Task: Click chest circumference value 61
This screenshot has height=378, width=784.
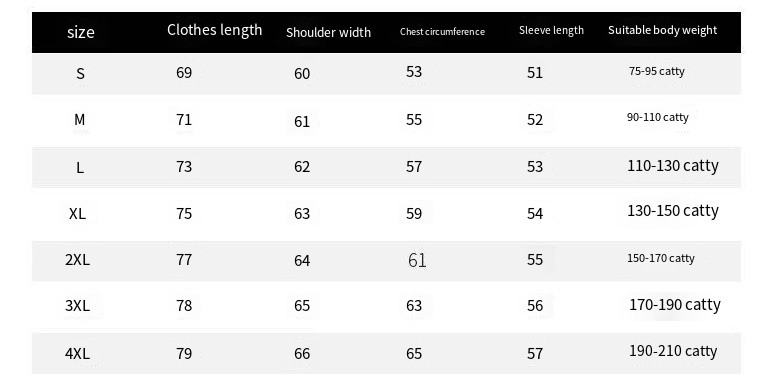Action: [417, 260]
